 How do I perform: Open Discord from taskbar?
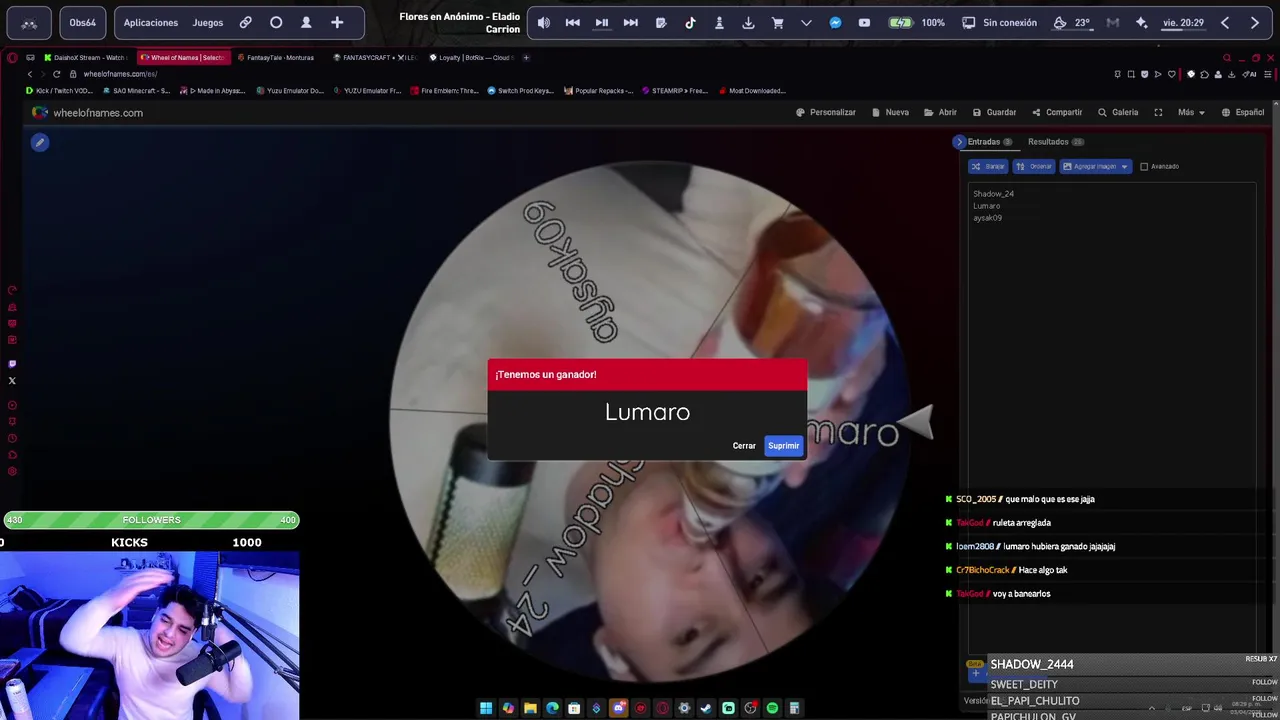coord(618,708)
